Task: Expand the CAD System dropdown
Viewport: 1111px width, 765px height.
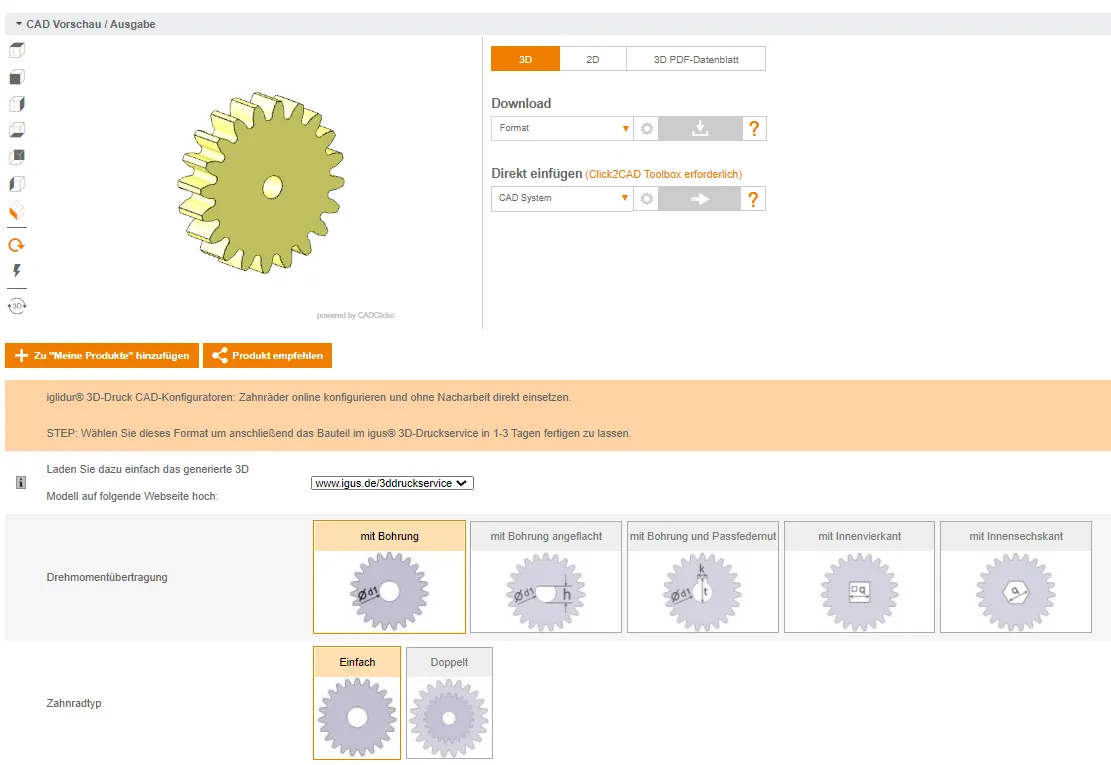Action: (x=562, y=198)
